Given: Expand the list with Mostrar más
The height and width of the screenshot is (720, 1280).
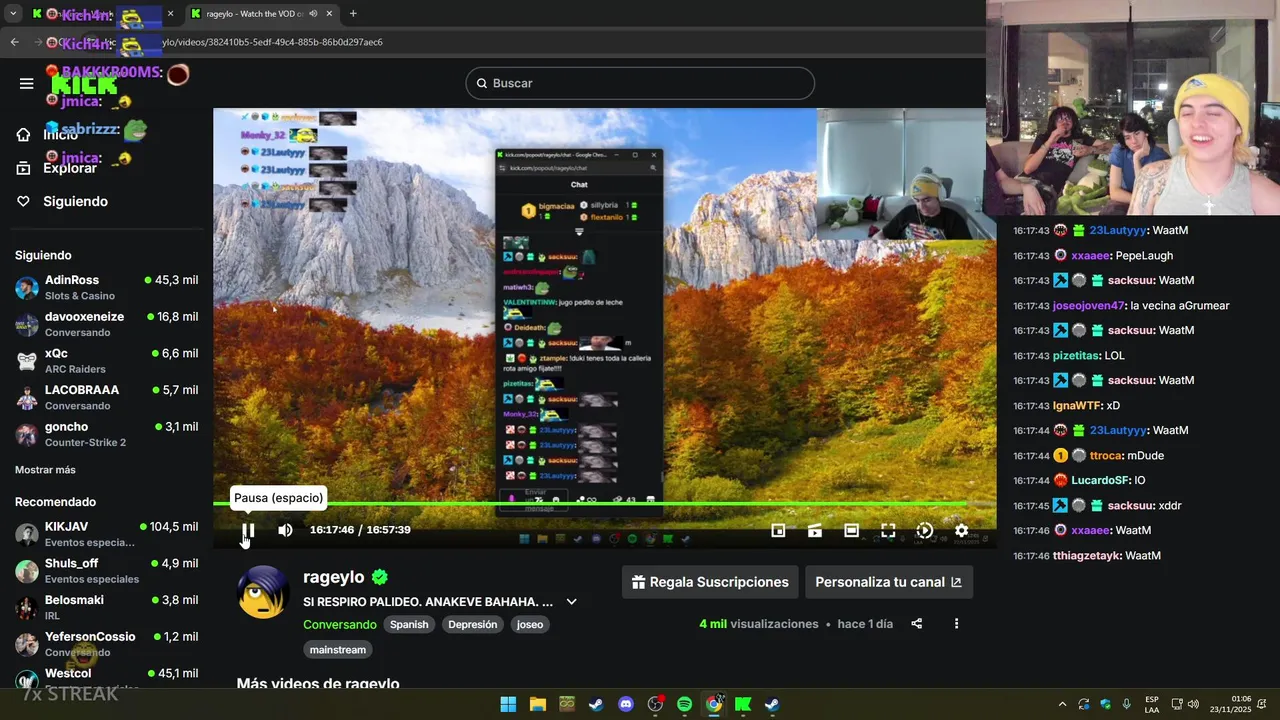Looking at the screenshot, I should pos(45,470).
